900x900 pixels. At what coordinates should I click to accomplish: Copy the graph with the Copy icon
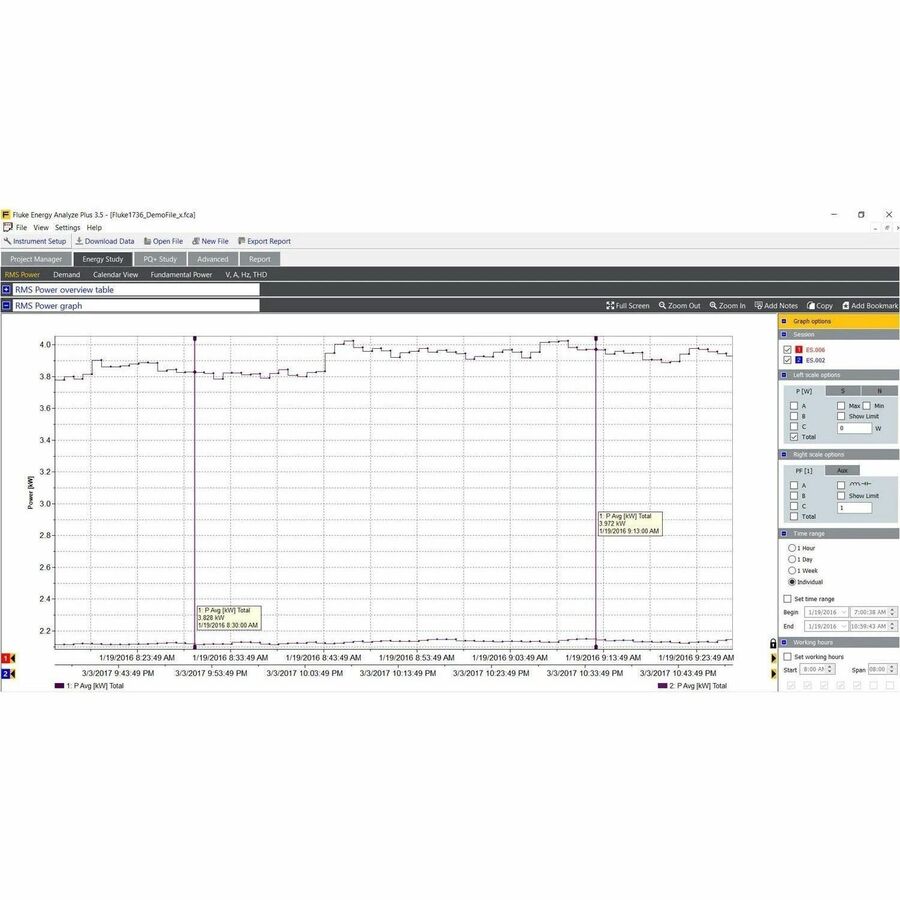click(819, 305)
